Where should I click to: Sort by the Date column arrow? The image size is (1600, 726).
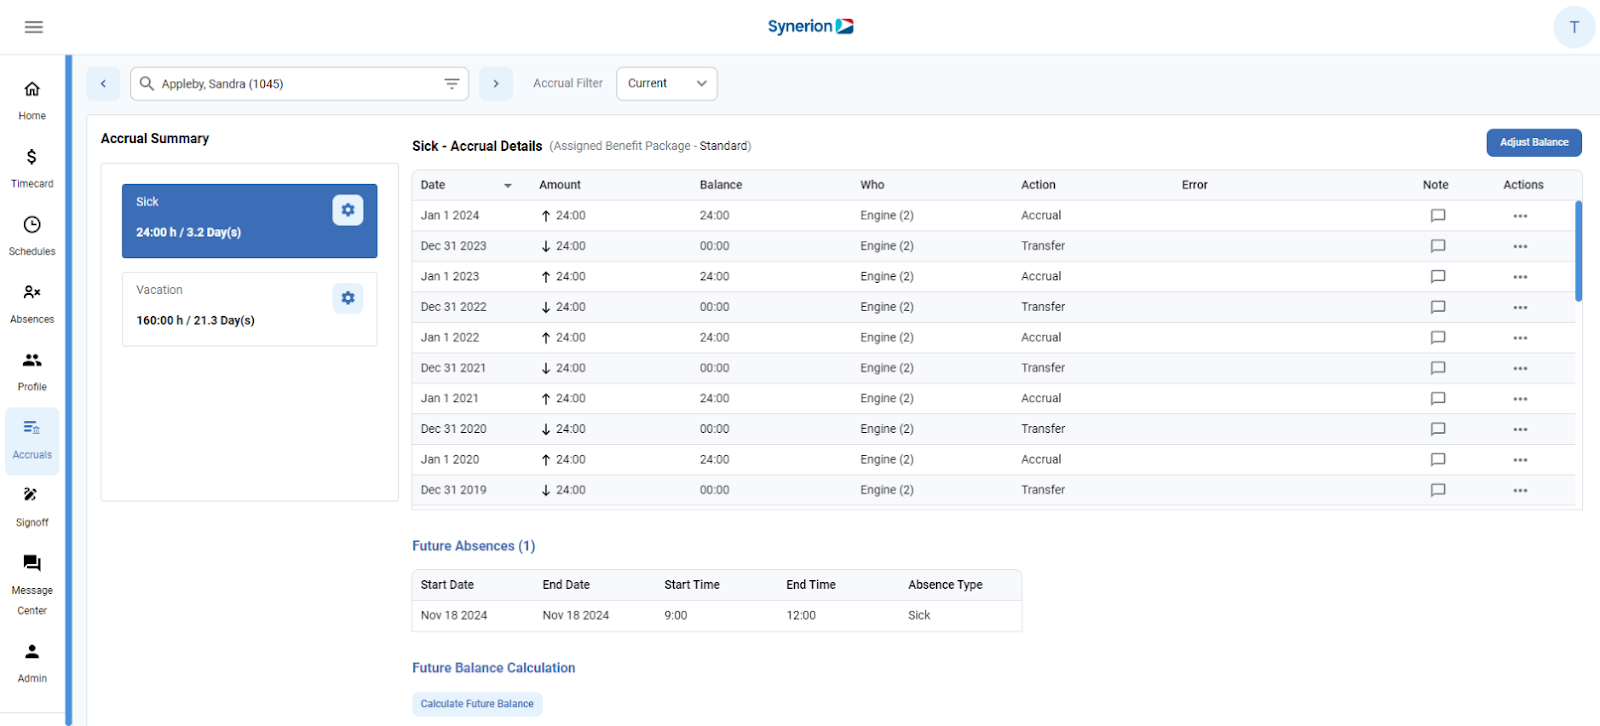[x=508, y=186]
